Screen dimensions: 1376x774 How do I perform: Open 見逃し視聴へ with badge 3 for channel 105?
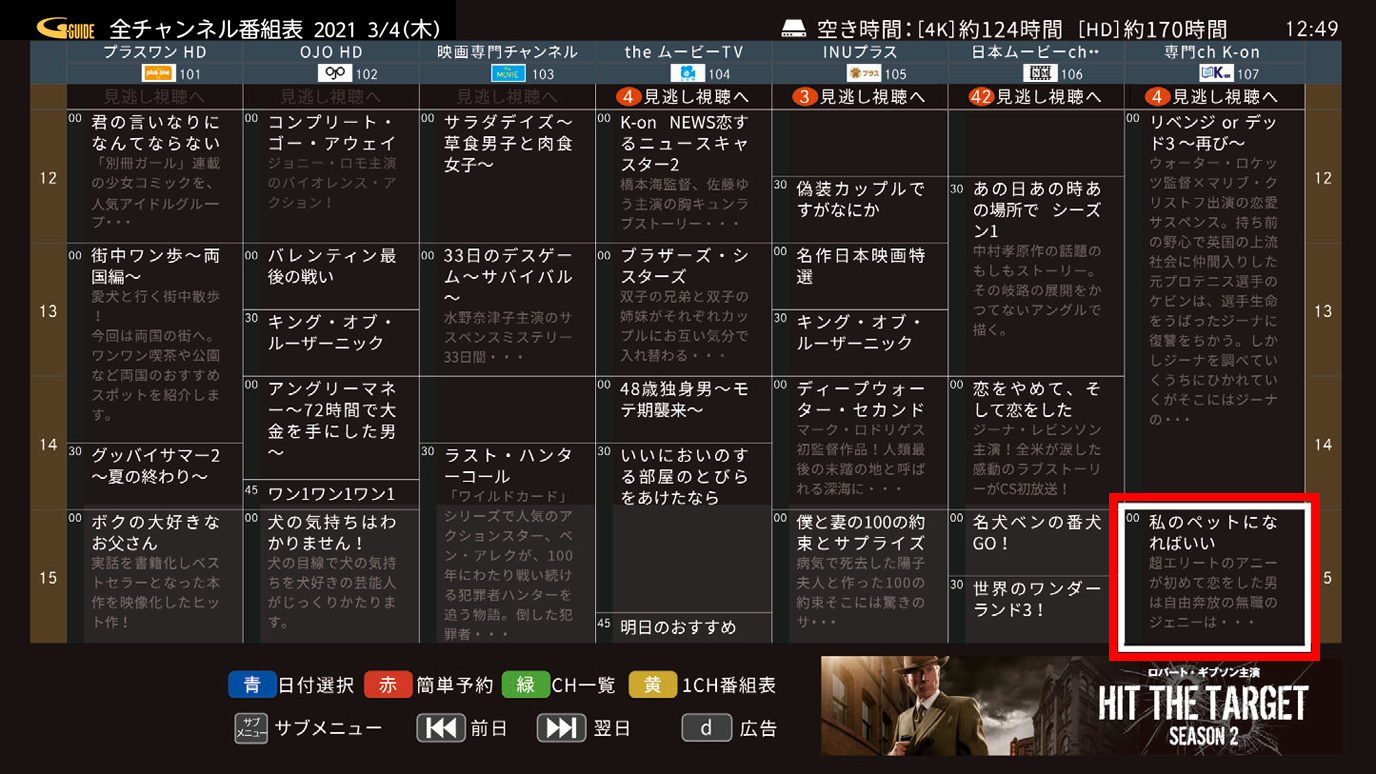coord(860,97)
